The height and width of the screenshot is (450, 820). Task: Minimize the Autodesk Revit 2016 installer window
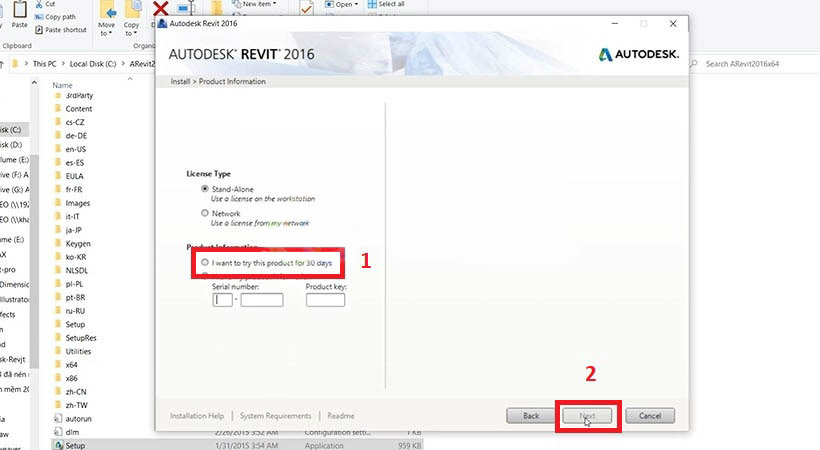click(x=615, y=24)
